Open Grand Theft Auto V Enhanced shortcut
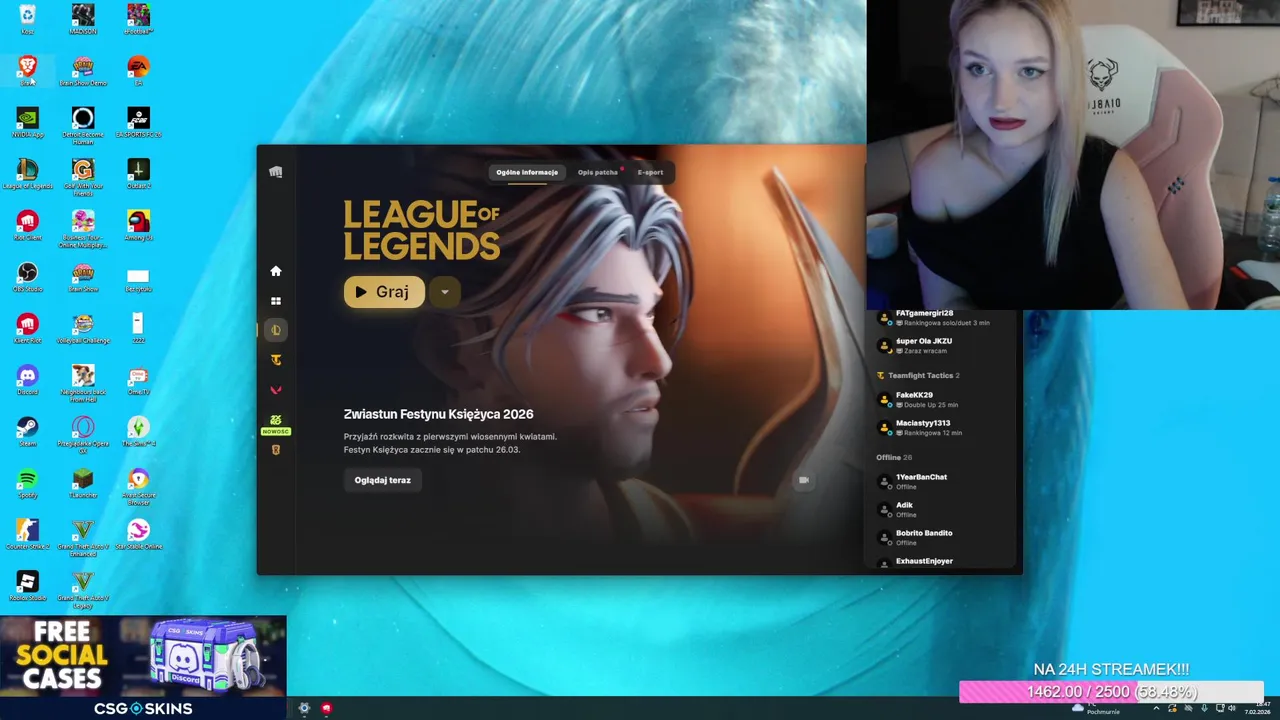The image size is (1280, 720). tap(83, 538)
